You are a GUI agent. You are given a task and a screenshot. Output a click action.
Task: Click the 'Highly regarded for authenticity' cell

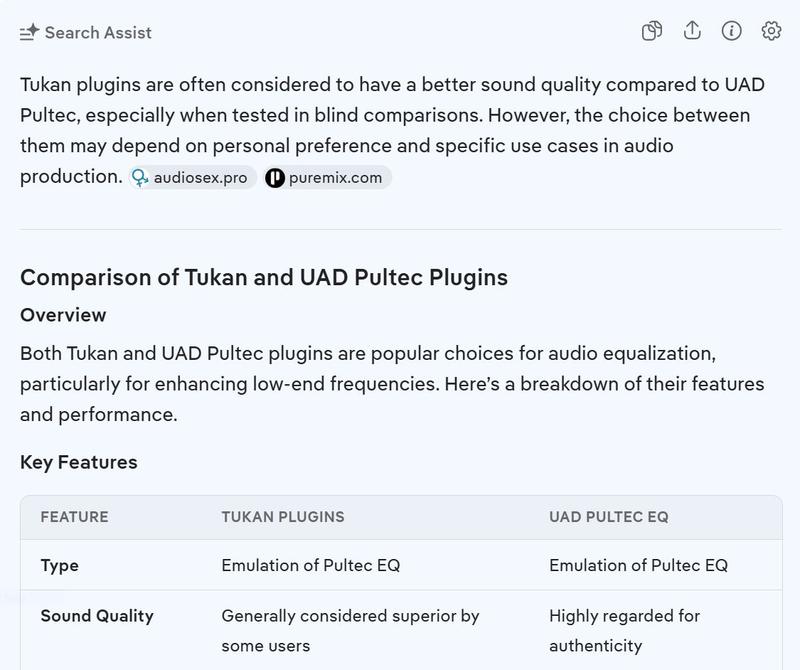[624, 630]
